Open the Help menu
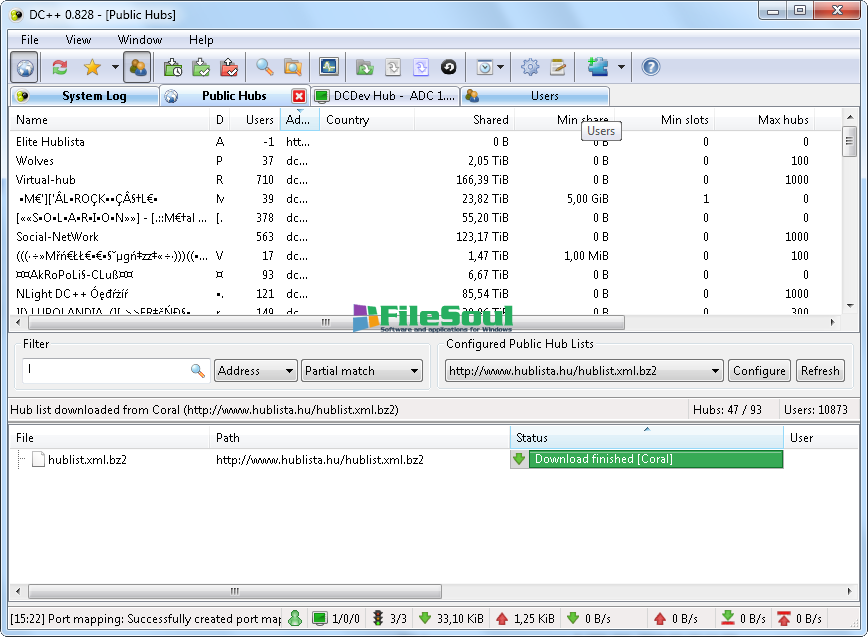The width and height of the screenshot is (868, 637). click(x=201, y=40)
